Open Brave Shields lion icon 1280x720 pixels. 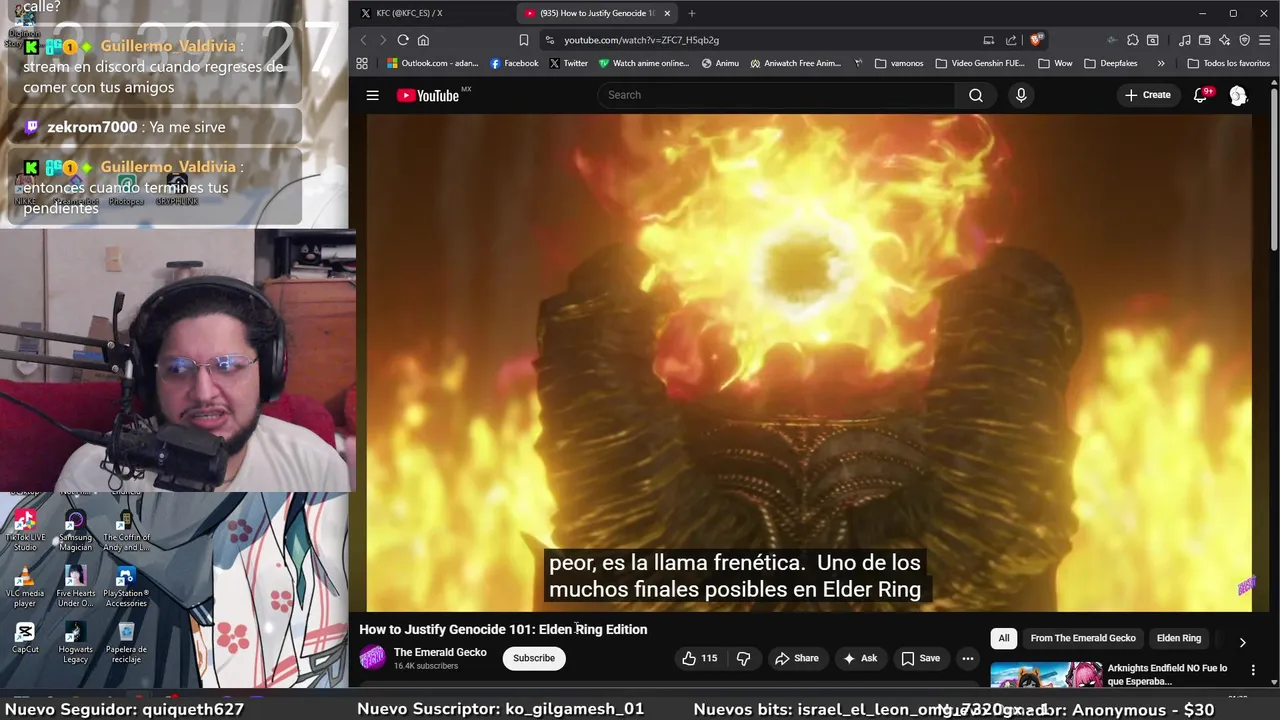tap(1036, 40)
